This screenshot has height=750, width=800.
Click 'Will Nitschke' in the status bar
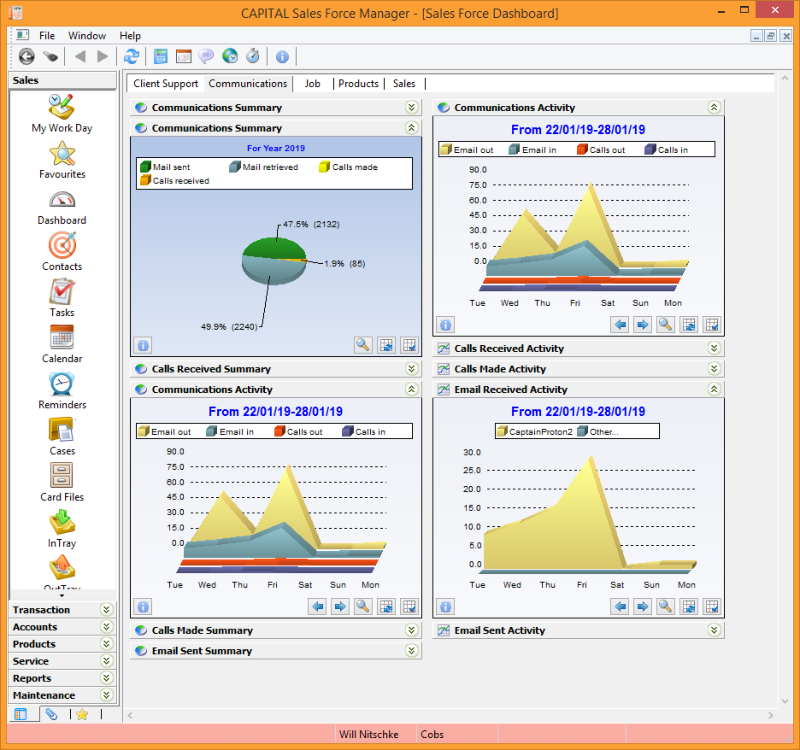coord(369,734)
